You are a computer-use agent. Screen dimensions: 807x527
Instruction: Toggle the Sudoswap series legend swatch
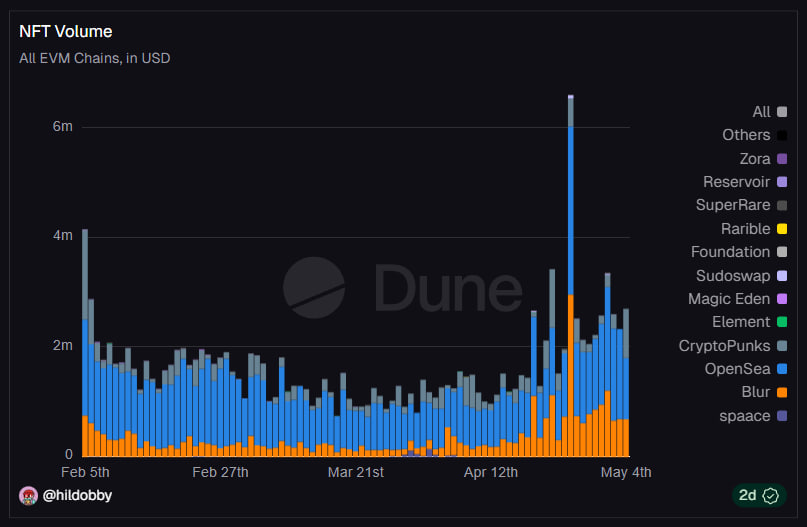pyautogui.click(x=782, y=275)
